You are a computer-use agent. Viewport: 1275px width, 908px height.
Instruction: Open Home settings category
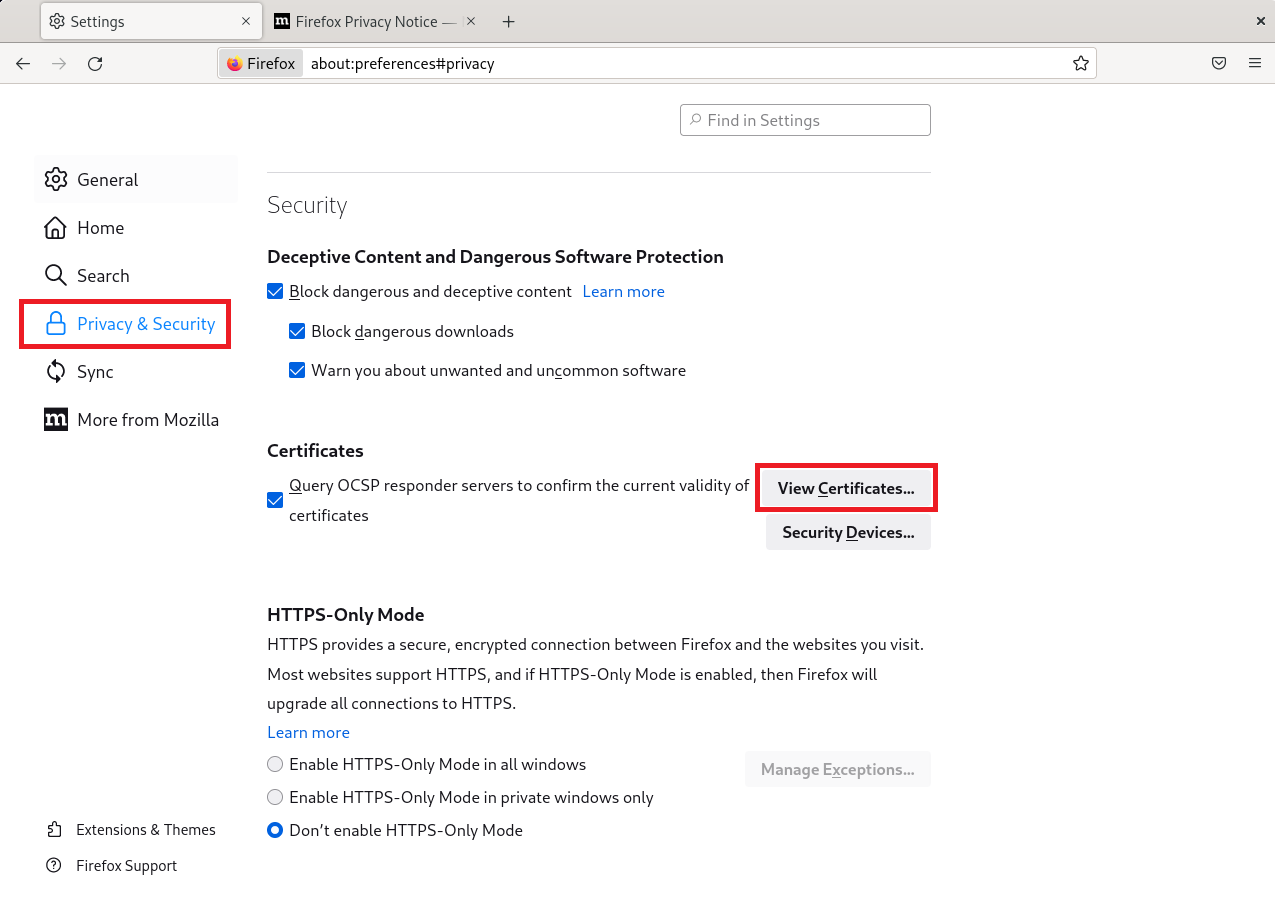click(100, 228)
